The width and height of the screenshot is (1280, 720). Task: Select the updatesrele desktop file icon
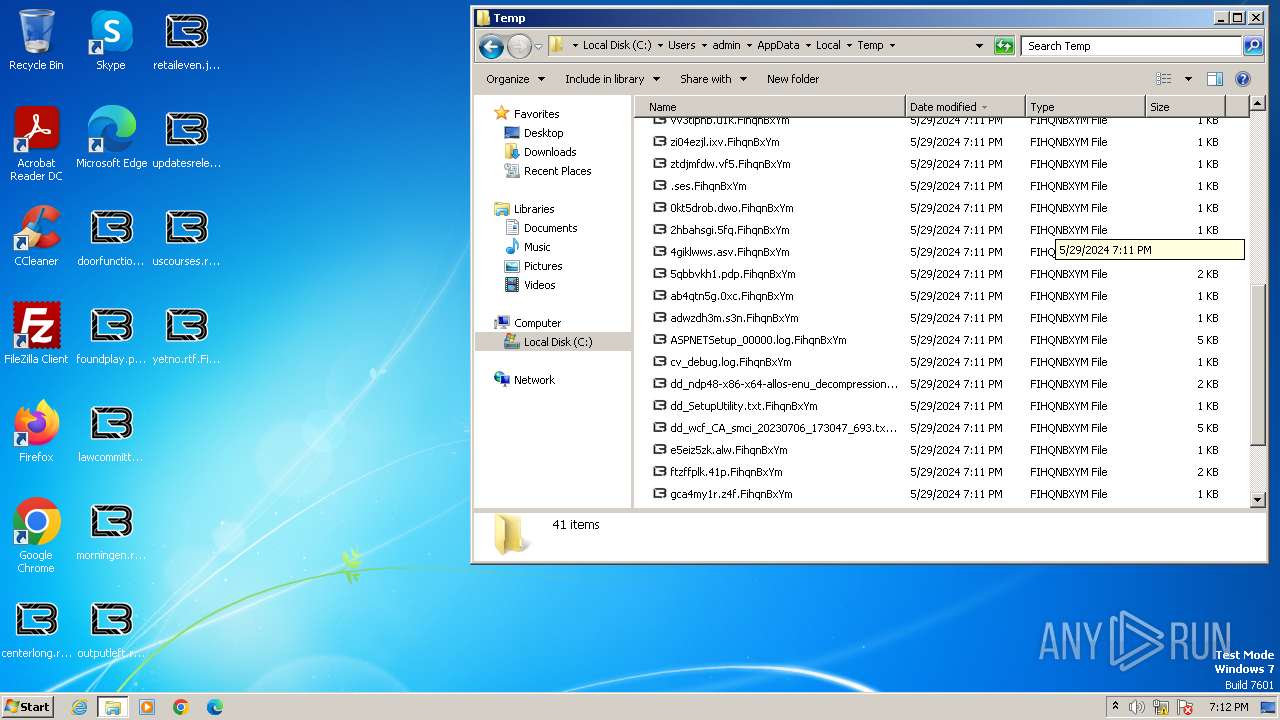click(186, 138)
